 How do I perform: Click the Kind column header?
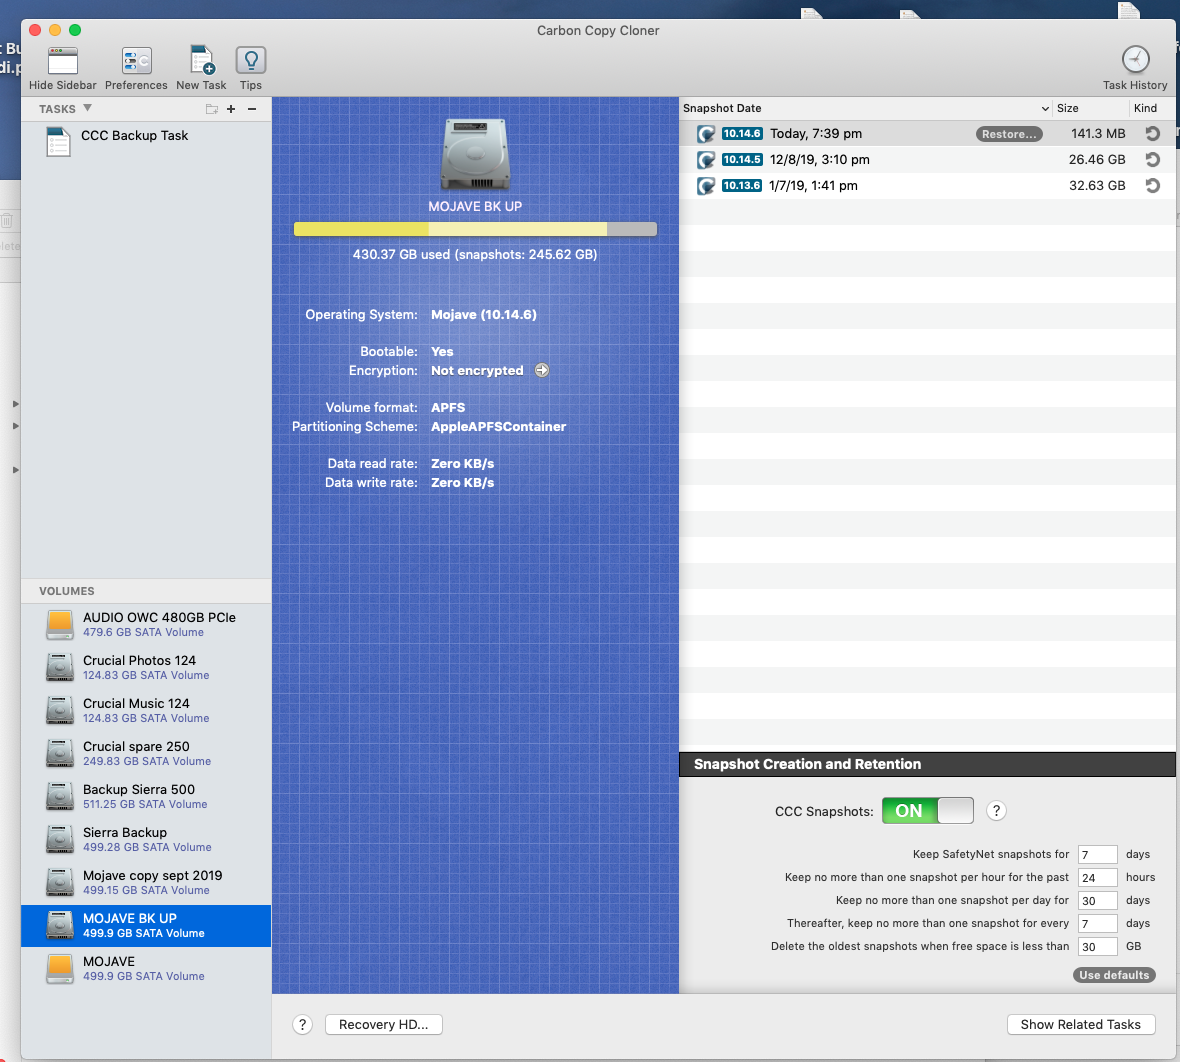1151,108
